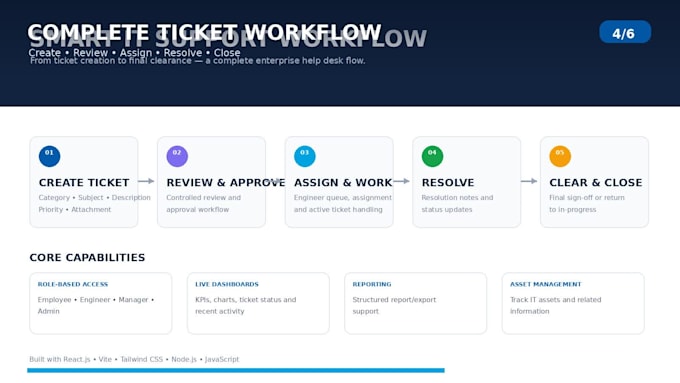Click the REPORTING card title
The image size is (680, 383).
coord(372,285)
